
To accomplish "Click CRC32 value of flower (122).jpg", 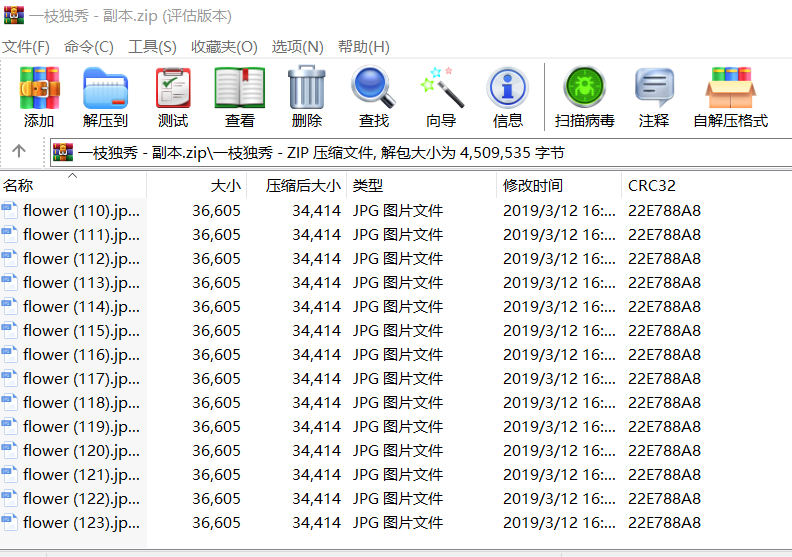I will [664, 498].
